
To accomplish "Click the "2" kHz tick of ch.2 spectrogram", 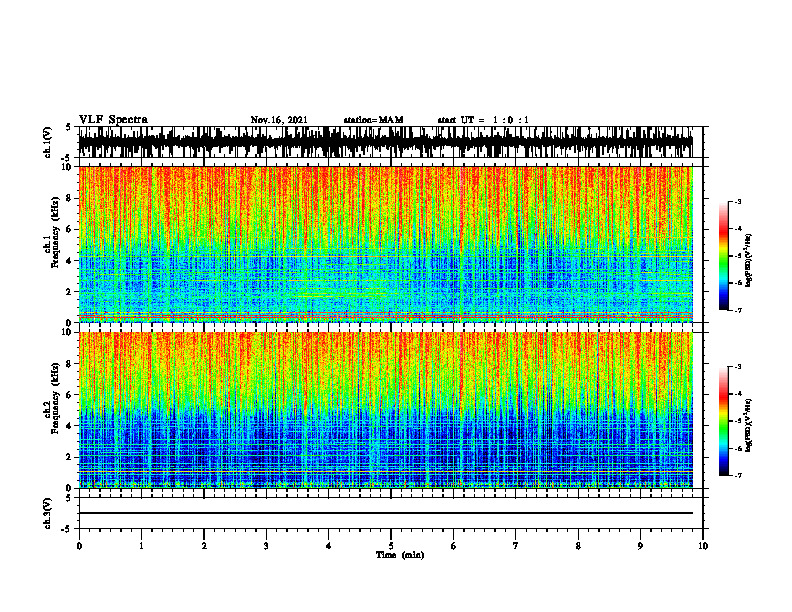I will [x=70, y=457].
